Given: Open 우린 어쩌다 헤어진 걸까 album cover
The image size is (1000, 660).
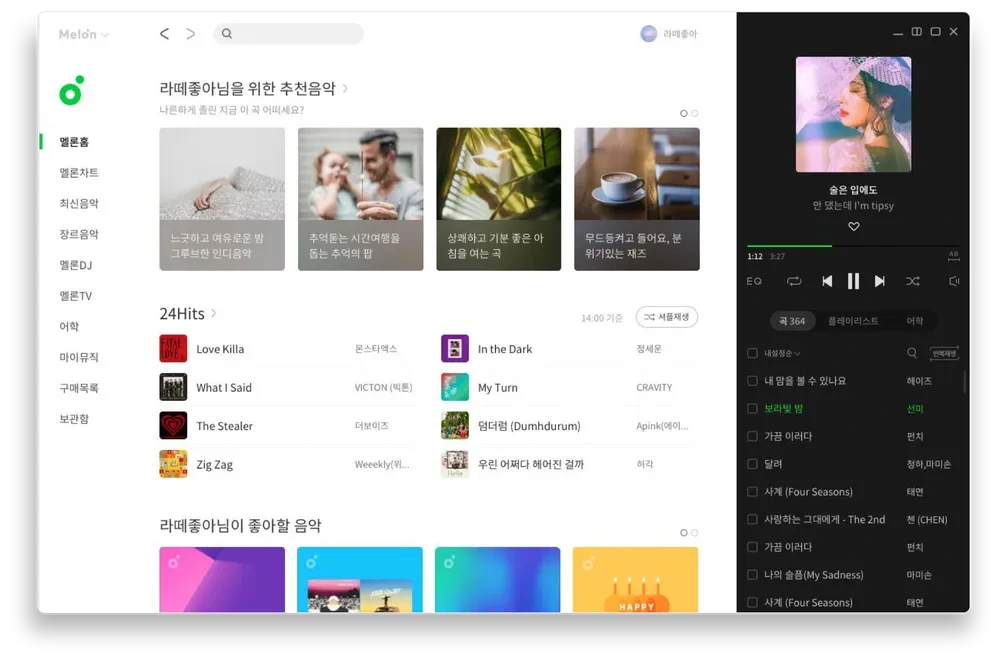Looking at the screenshot, I should coord(455,464).
